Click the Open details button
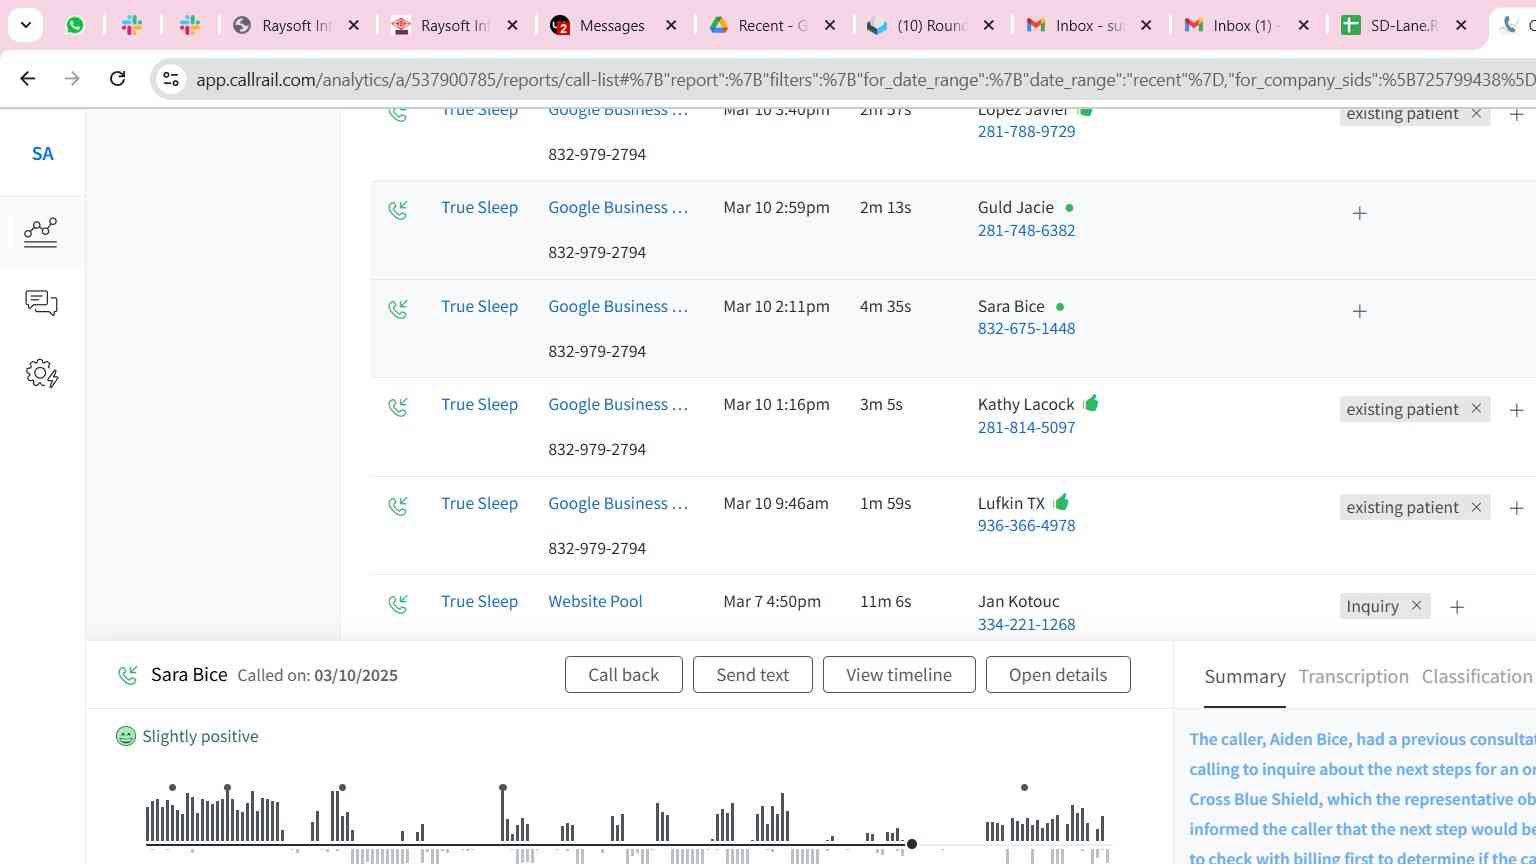 coord(1058,675)
